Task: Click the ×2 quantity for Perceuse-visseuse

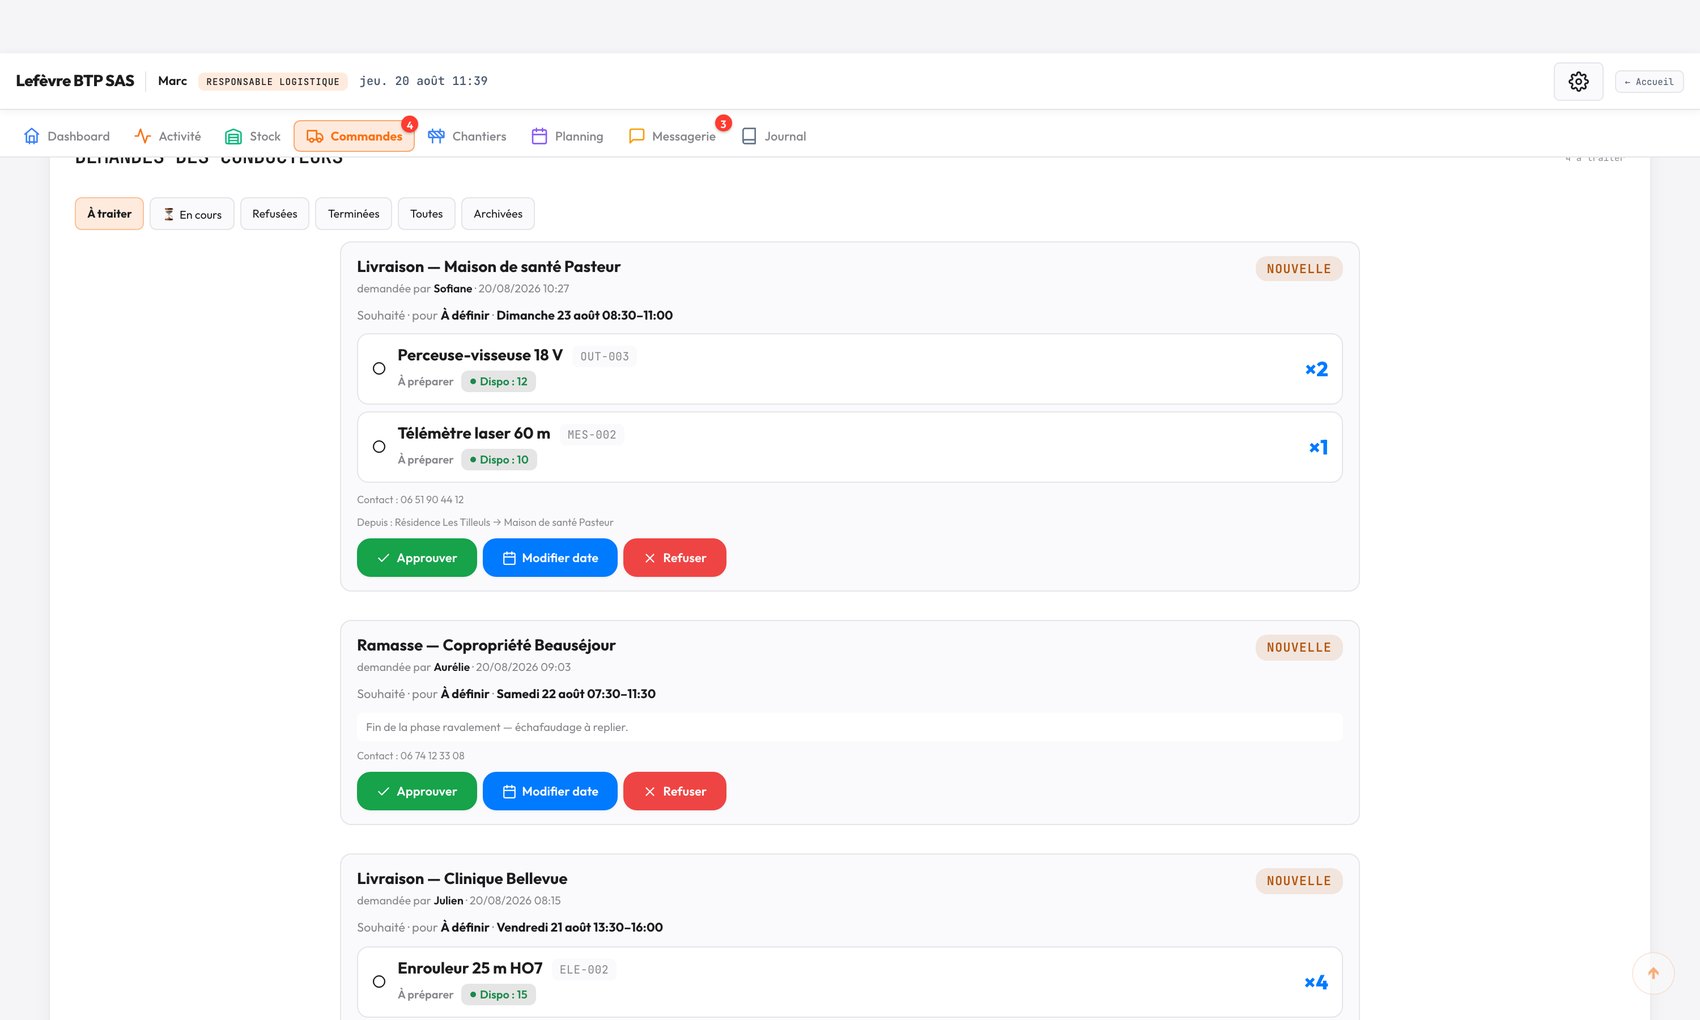Action: pyautogui.click(x=1316, y=369)
